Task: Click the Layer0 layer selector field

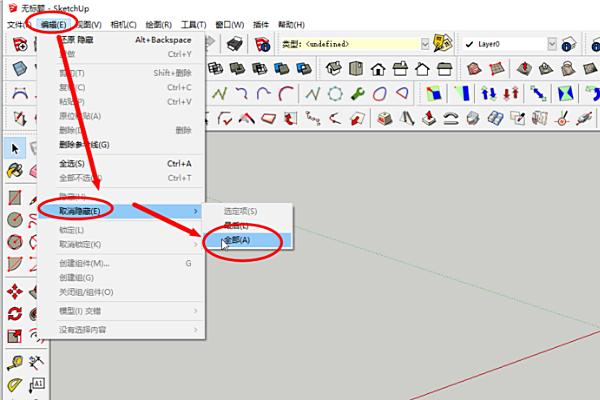Action: (509, 44)
